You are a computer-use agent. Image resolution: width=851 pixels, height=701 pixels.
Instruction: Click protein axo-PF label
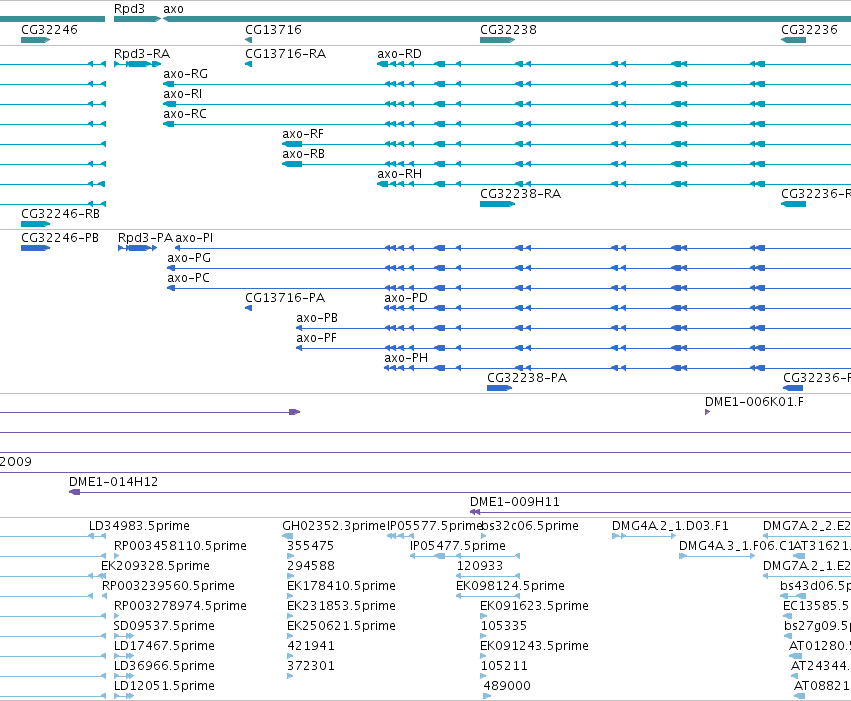[x=316, y=339]
